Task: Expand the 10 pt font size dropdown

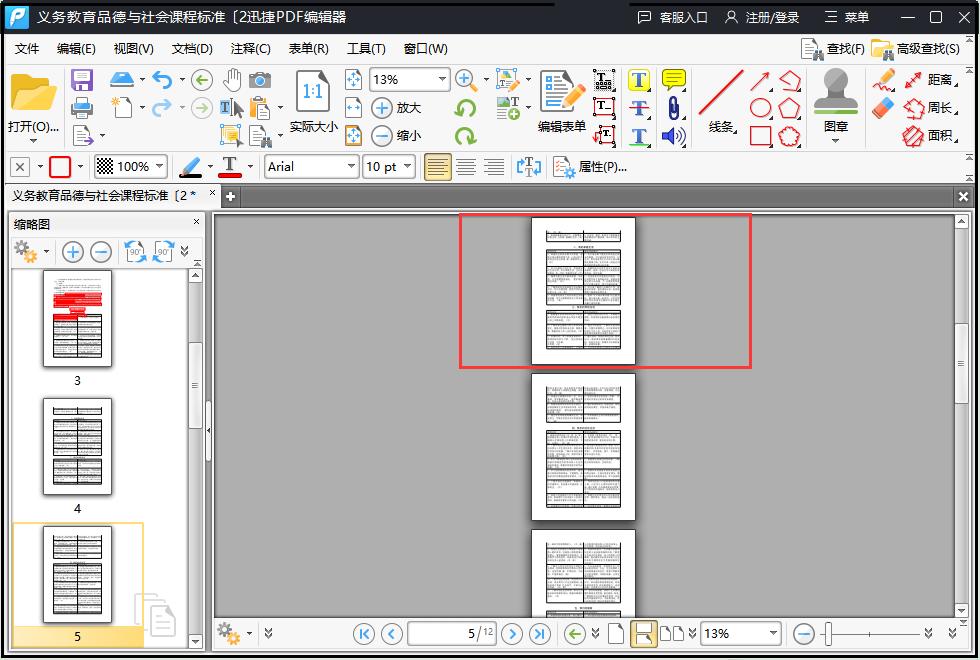Action: [389, 167]
